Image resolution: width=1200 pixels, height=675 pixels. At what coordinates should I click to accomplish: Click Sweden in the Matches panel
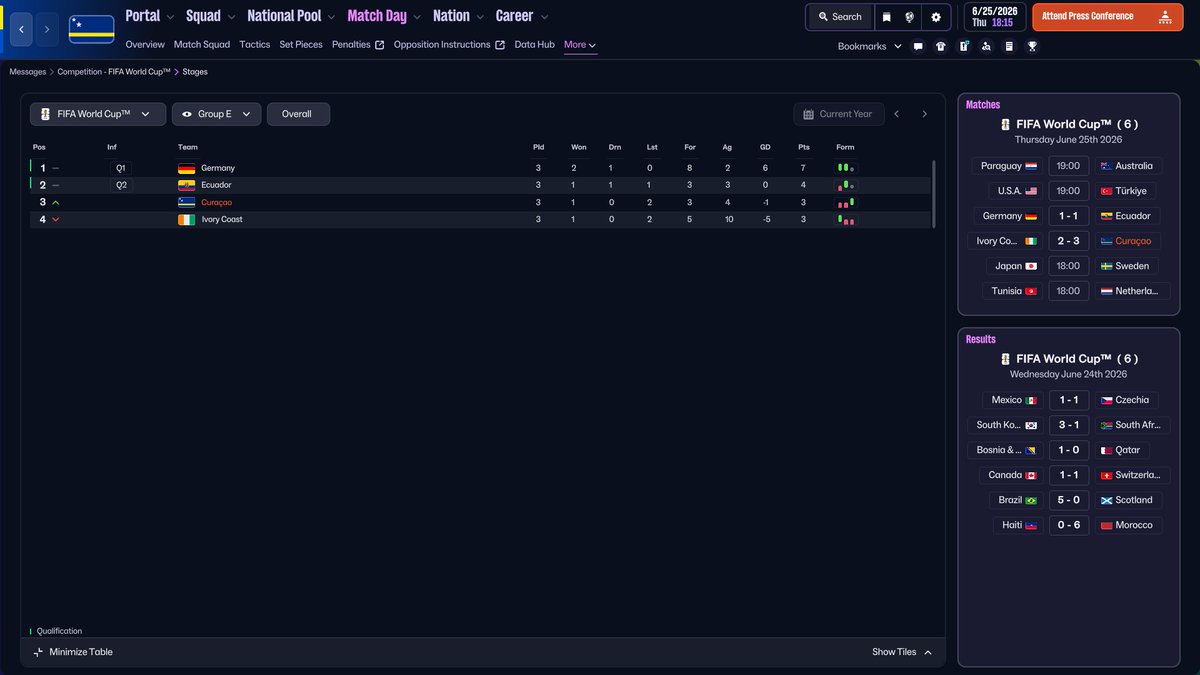(x=1132, y=266)
